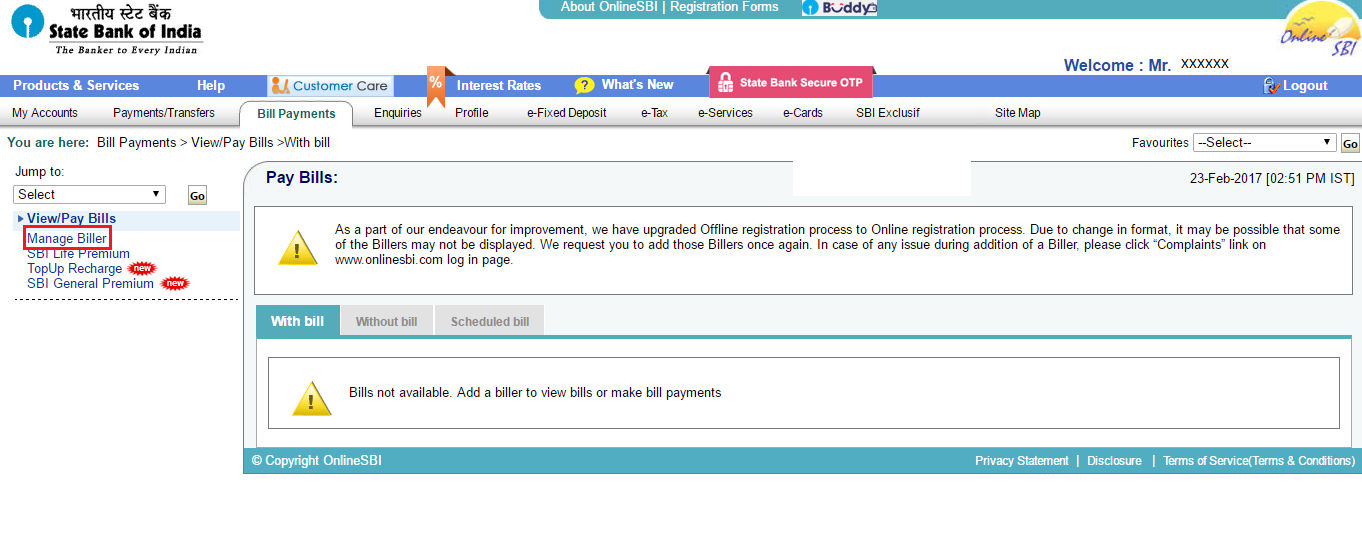Click Go button next to Favourites dropdown

(1350, 144)
